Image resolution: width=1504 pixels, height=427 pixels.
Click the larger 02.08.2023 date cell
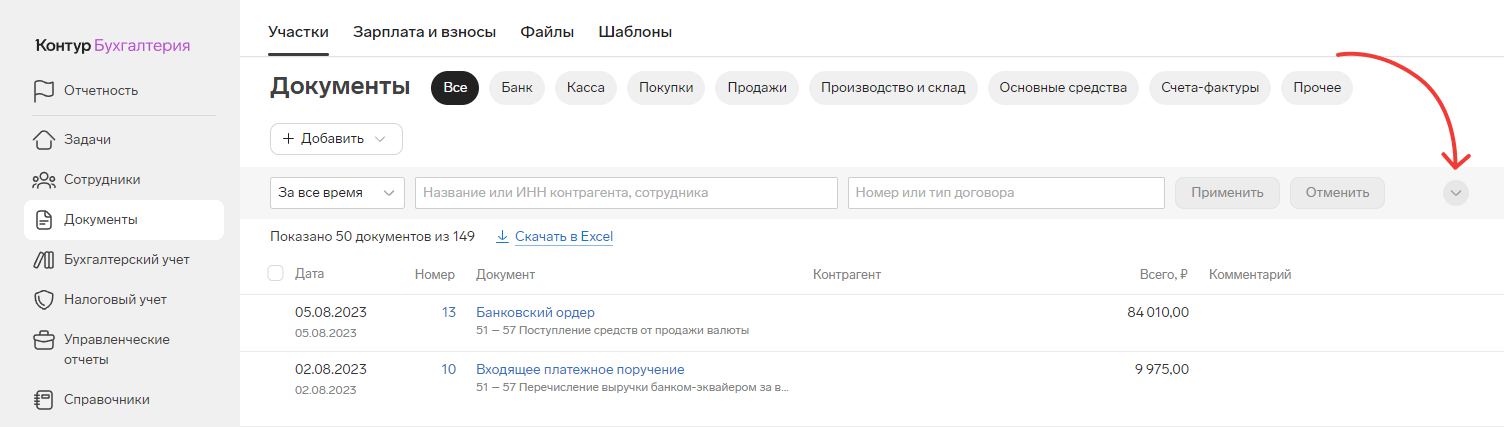tap(331, 369)
